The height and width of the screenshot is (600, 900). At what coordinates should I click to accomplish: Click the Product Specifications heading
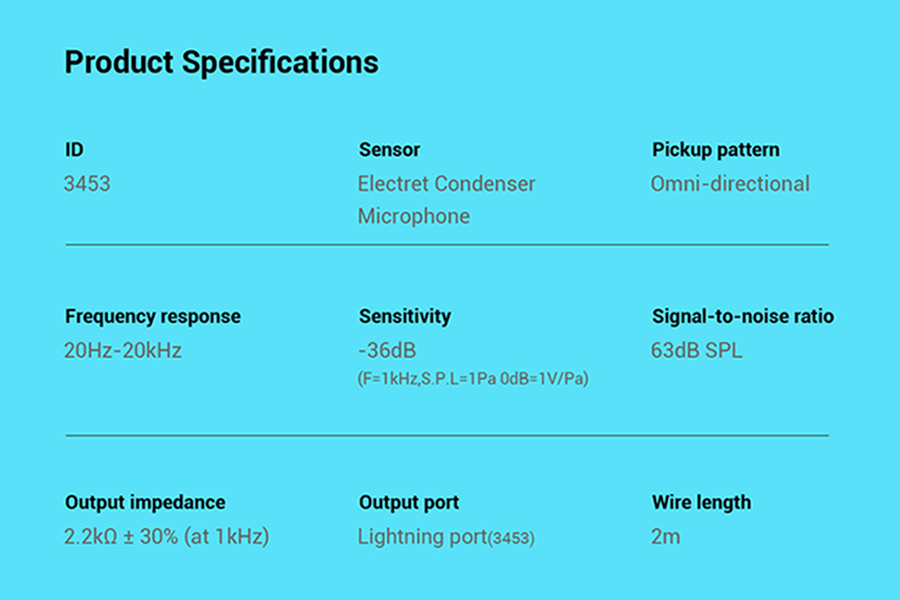221,63
